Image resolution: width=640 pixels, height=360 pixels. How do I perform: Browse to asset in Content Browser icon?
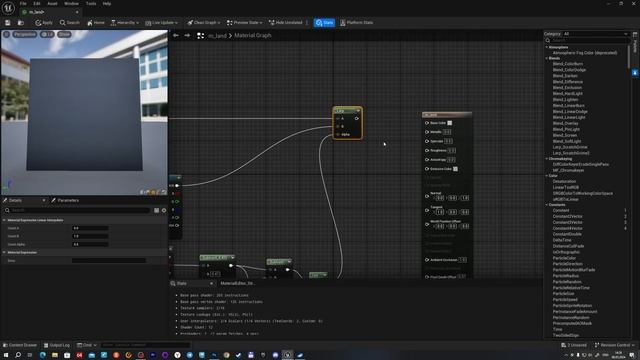pos(20,23)
